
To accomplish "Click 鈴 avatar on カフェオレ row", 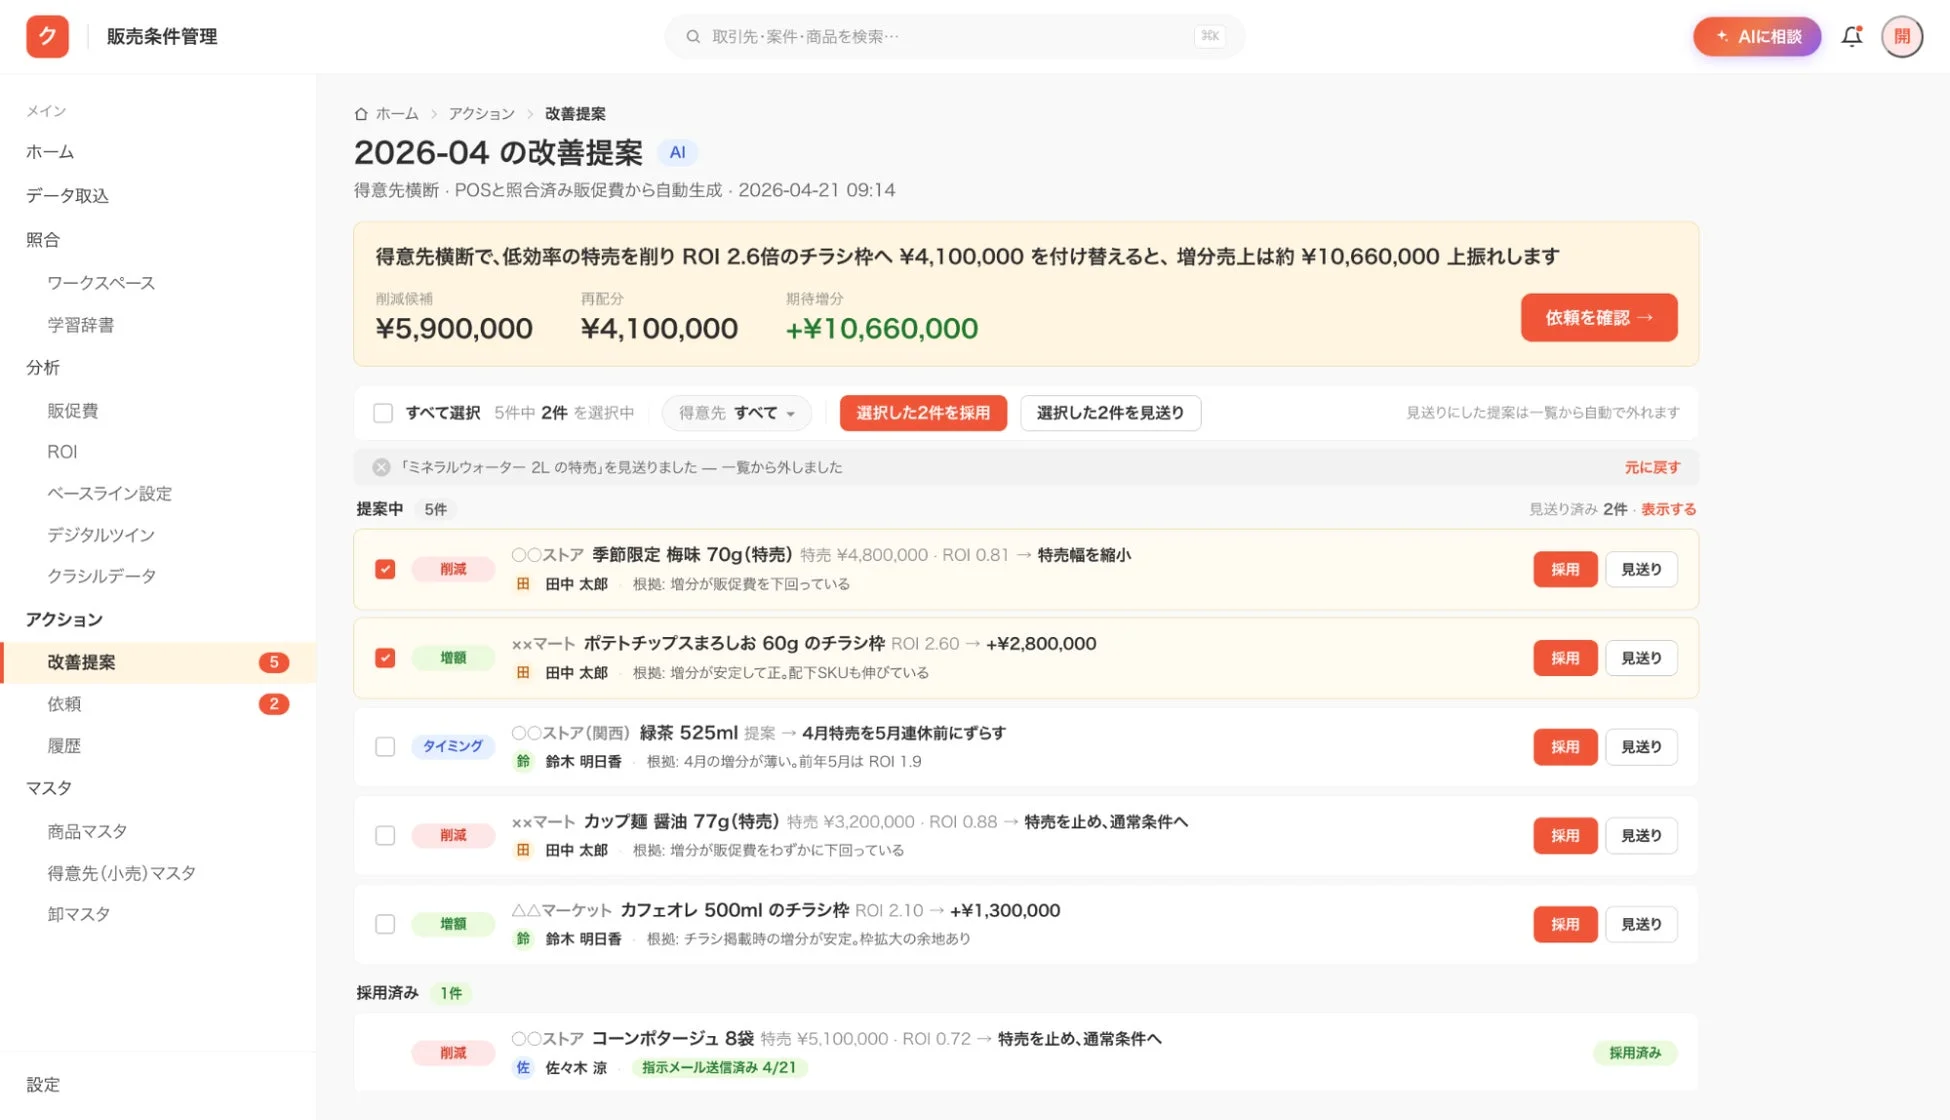I will coord(523,939).
